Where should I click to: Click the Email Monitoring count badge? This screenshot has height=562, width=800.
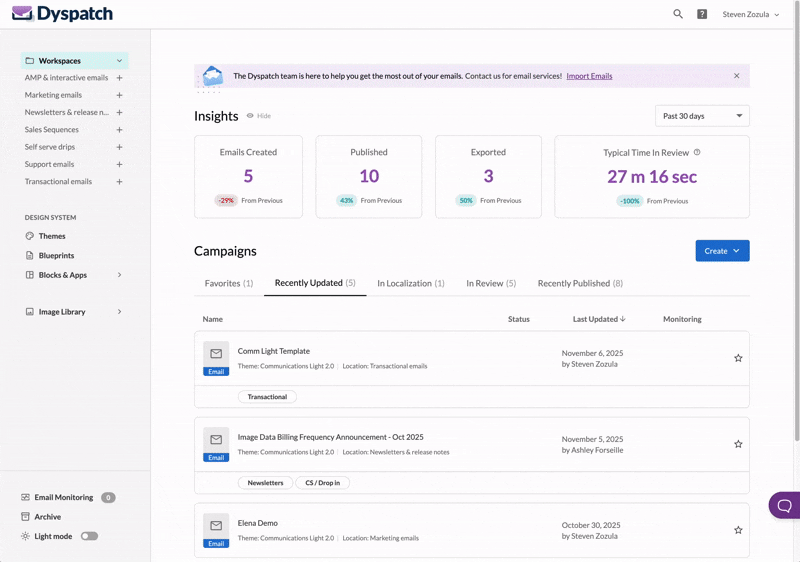(x=108, y=498)
